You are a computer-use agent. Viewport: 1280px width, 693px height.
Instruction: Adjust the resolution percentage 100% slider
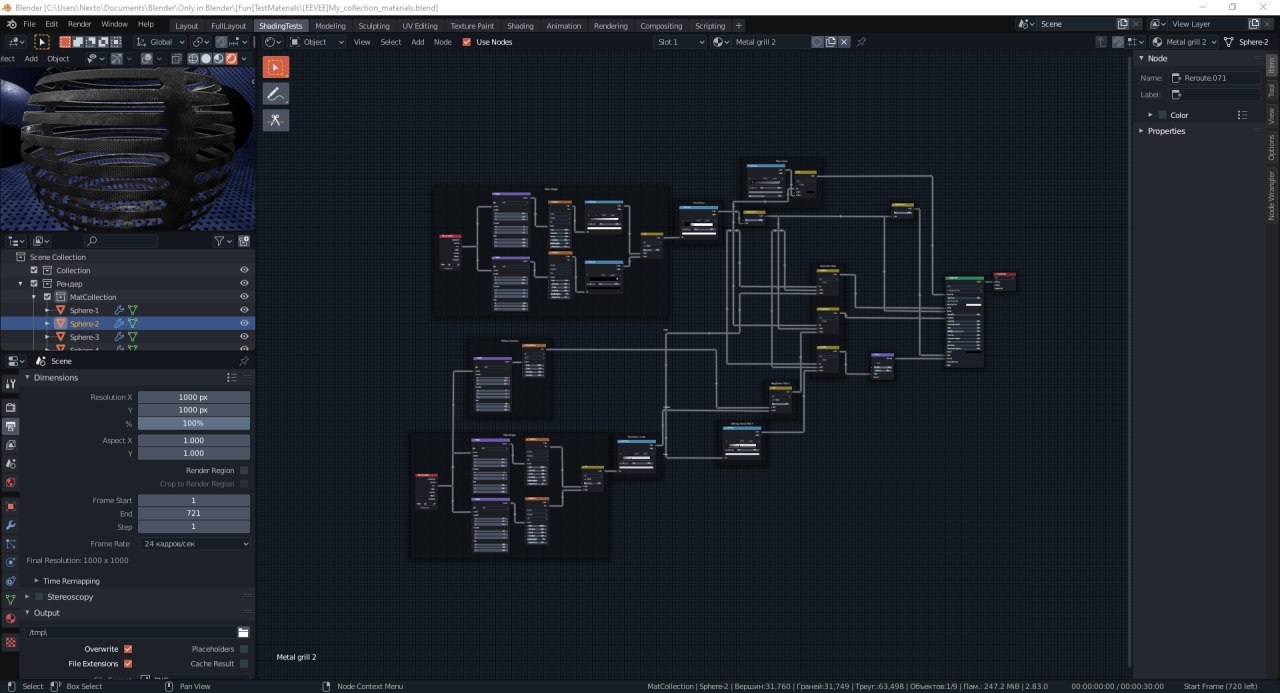[x=194, y=423]
